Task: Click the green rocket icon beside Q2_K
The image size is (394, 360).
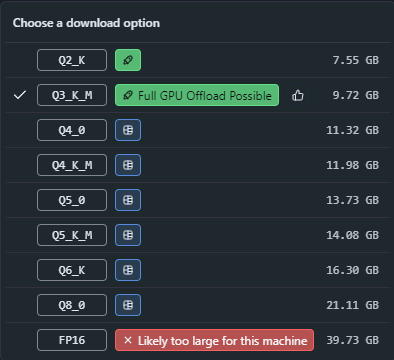Action: (128, 60)
